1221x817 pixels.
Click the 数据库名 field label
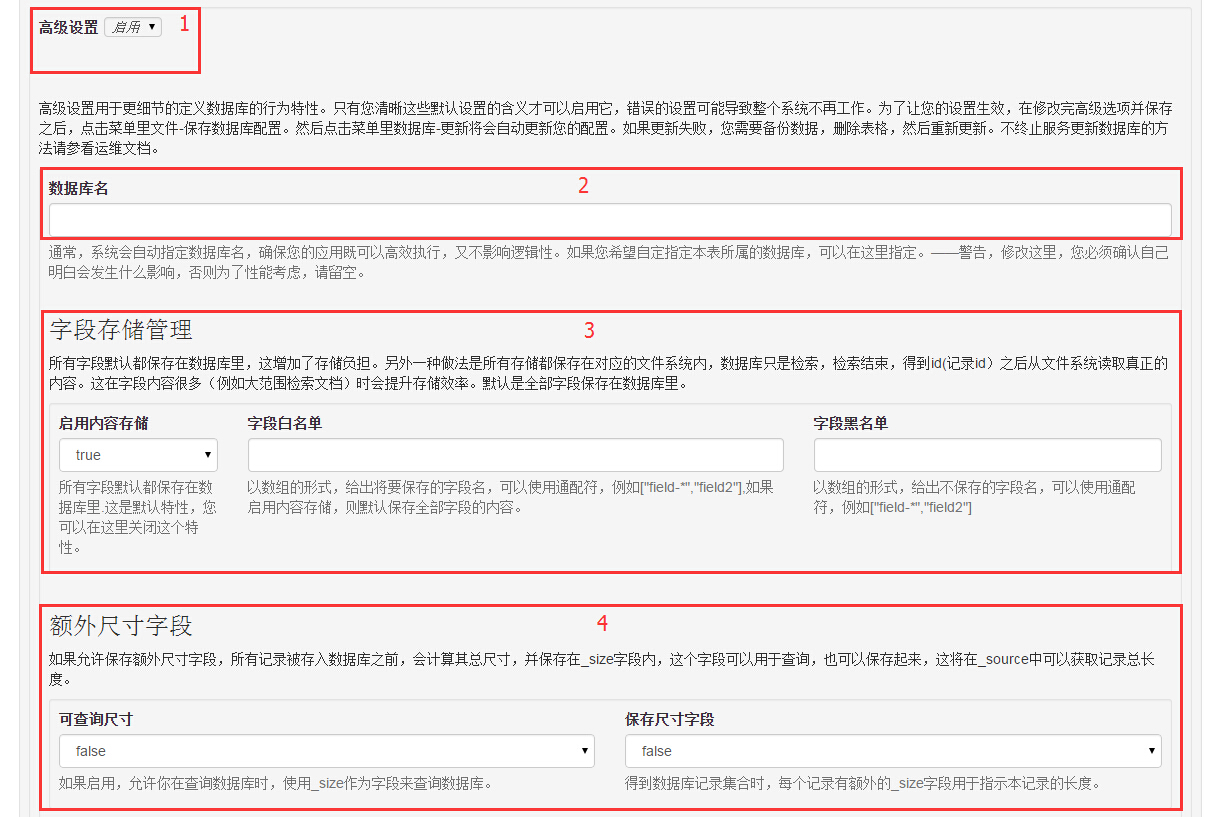pyautogui.click(x=78, y=188)
